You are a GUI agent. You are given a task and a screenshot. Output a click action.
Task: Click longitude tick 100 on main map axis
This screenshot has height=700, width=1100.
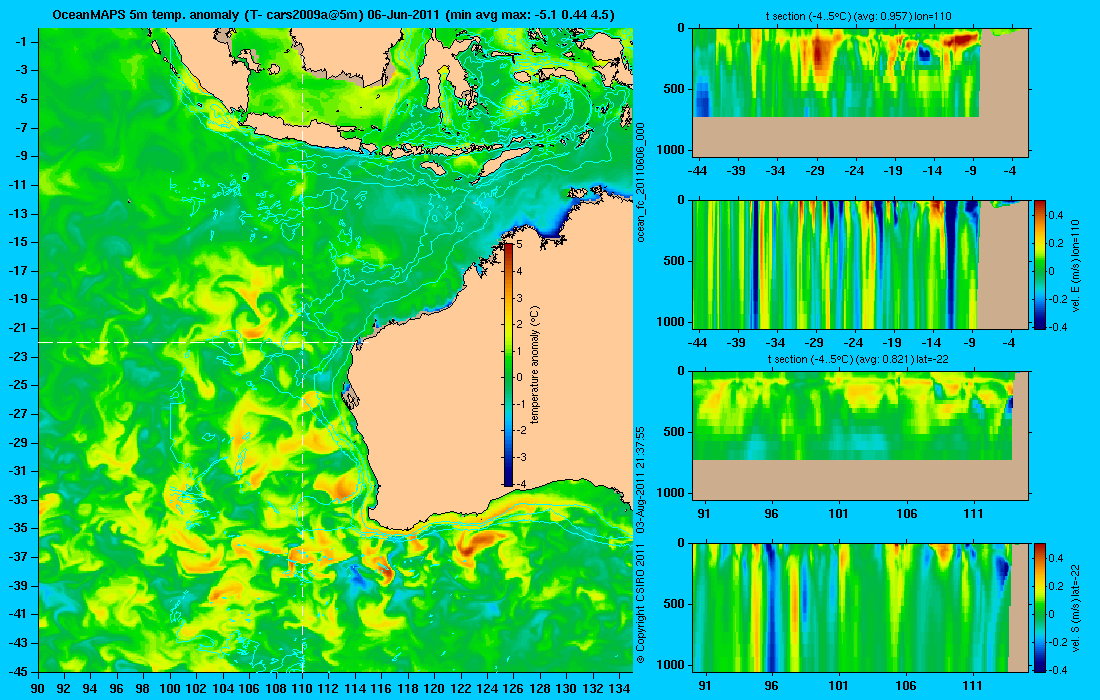click(x=170, y=688)
